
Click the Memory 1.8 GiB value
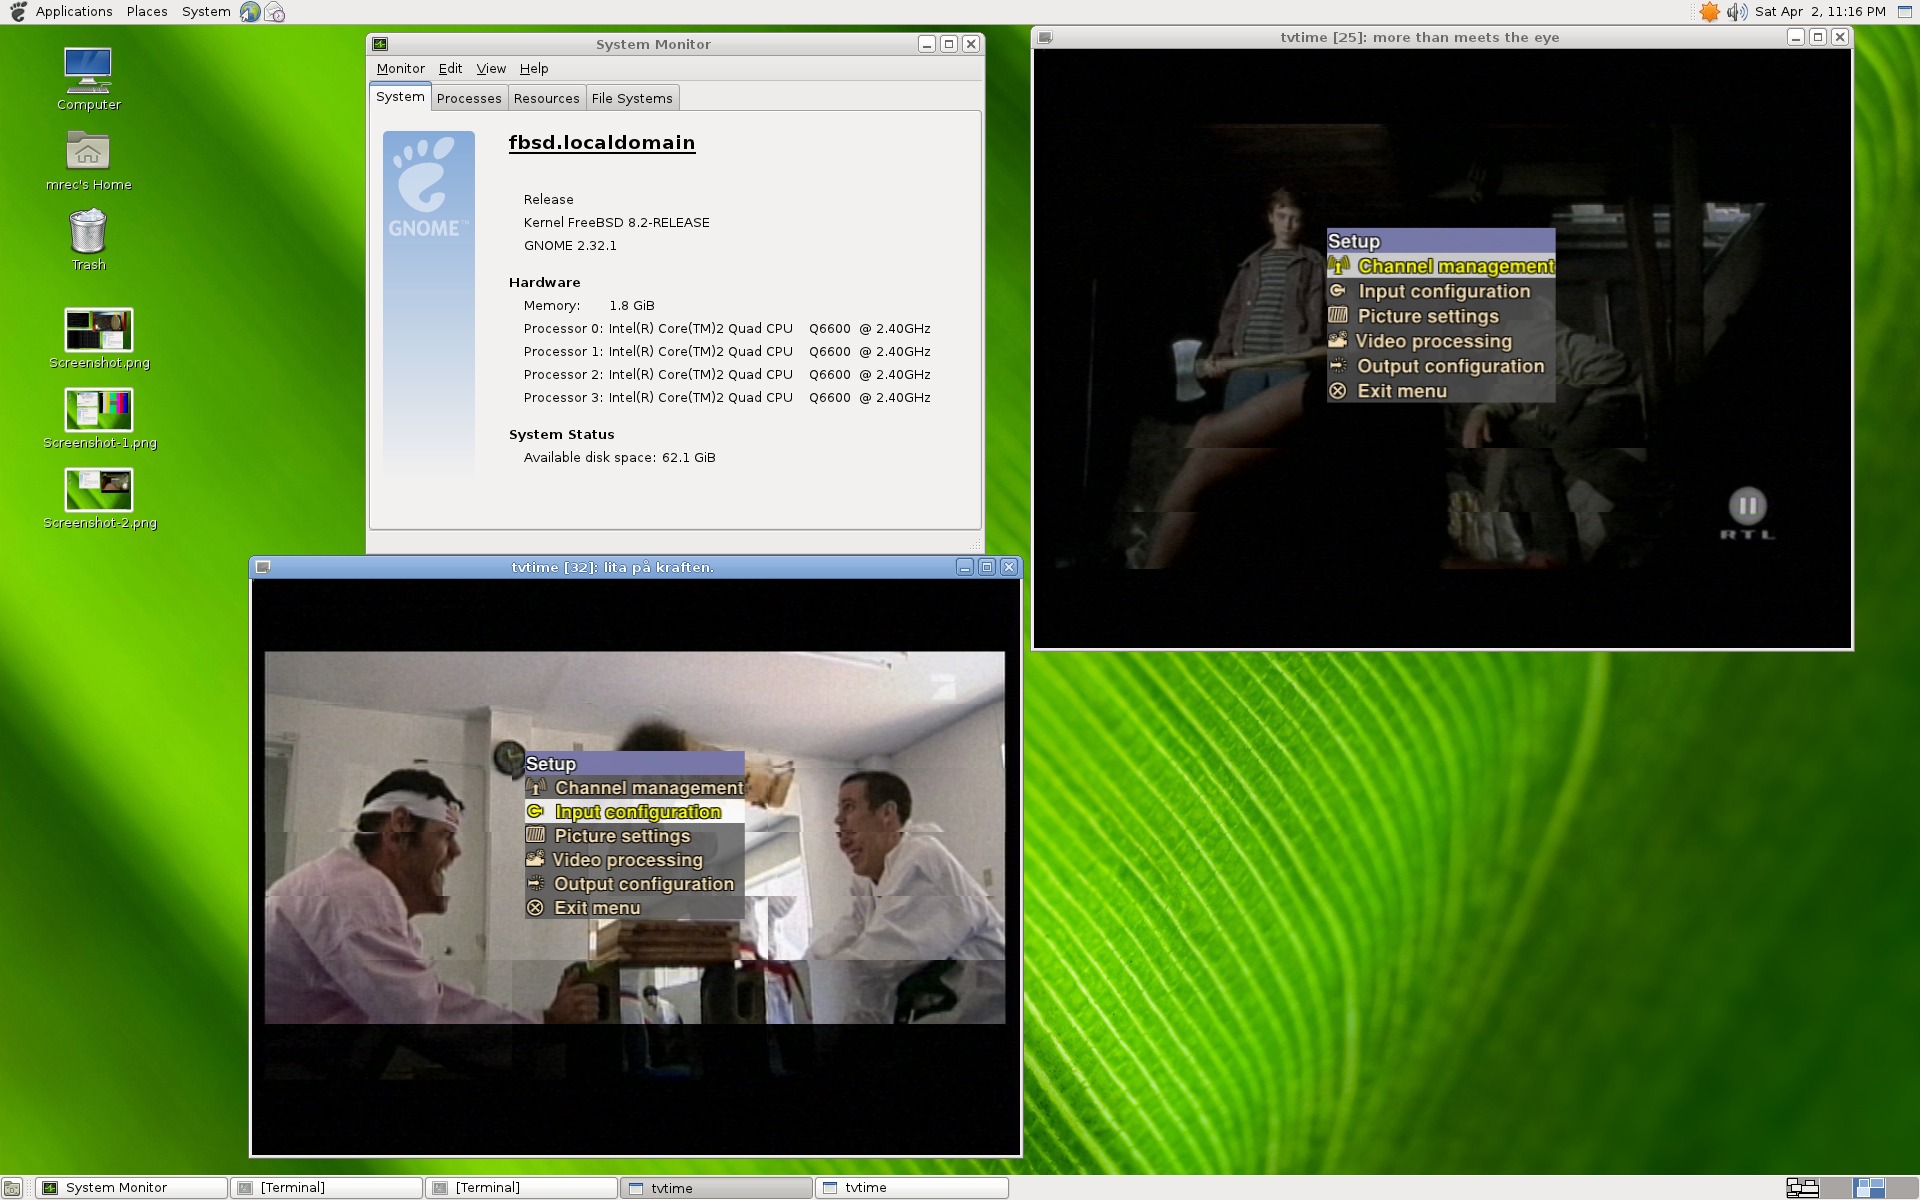coord(632,305)
